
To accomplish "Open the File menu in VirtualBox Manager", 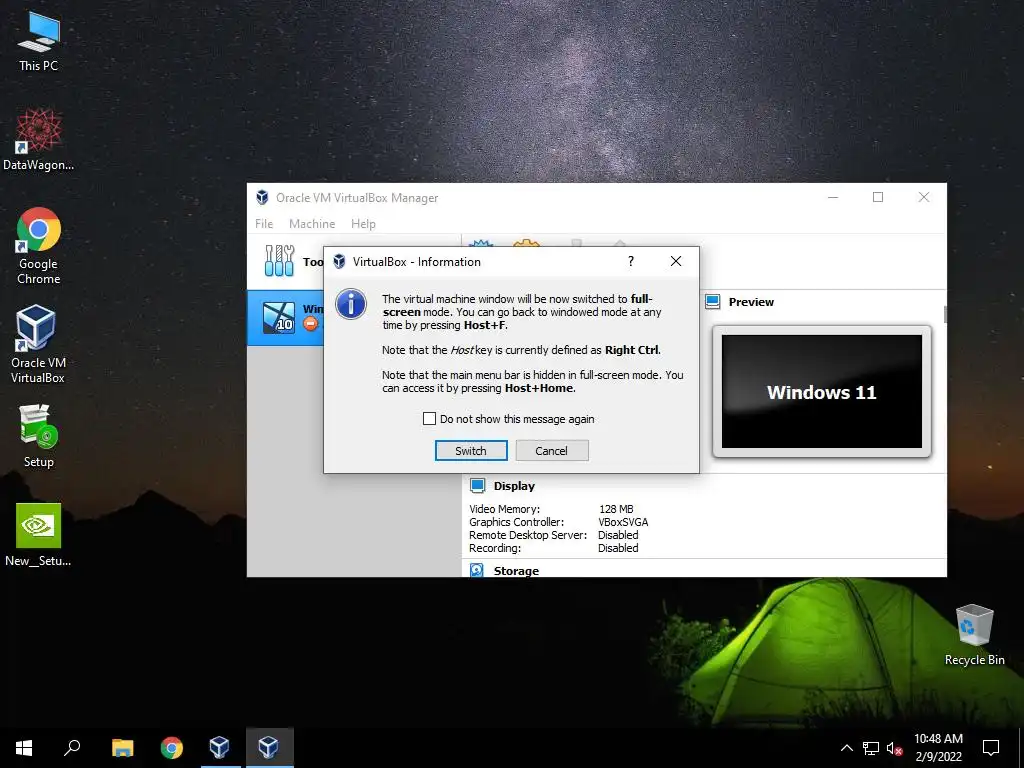I will 264,223.
